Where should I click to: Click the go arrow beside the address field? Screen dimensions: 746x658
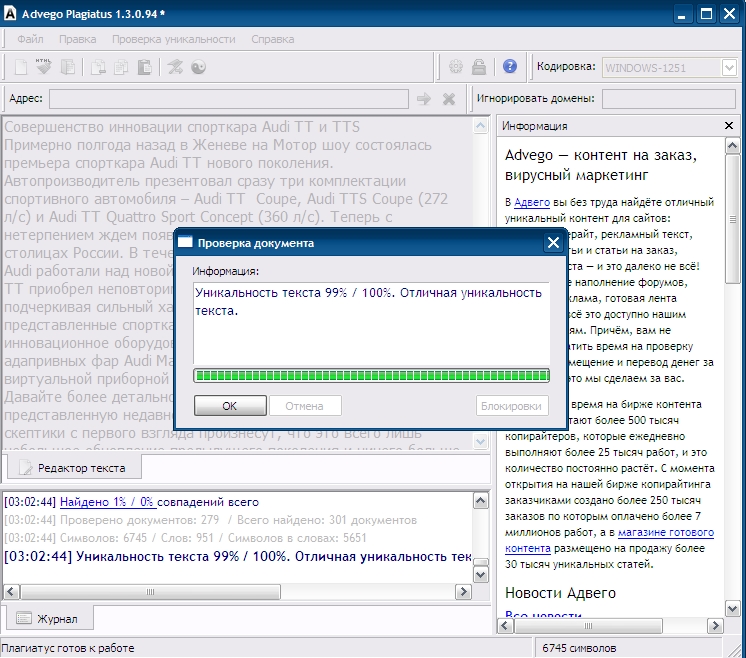coord(424,99)
